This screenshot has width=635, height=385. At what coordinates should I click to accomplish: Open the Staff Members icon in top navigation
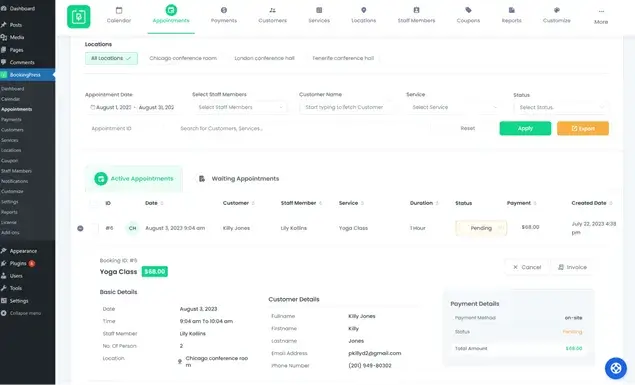[416, 10]
